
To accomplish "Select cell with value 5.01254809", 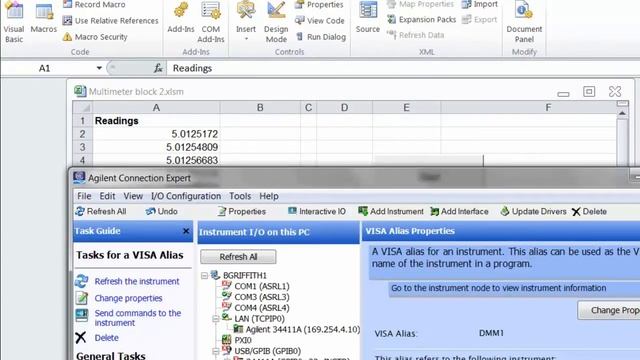I will click(x=156, y=147).
